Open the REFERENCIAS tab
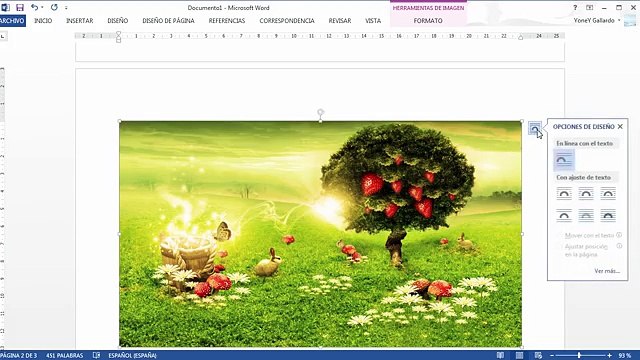 click(x=227, y=20)
